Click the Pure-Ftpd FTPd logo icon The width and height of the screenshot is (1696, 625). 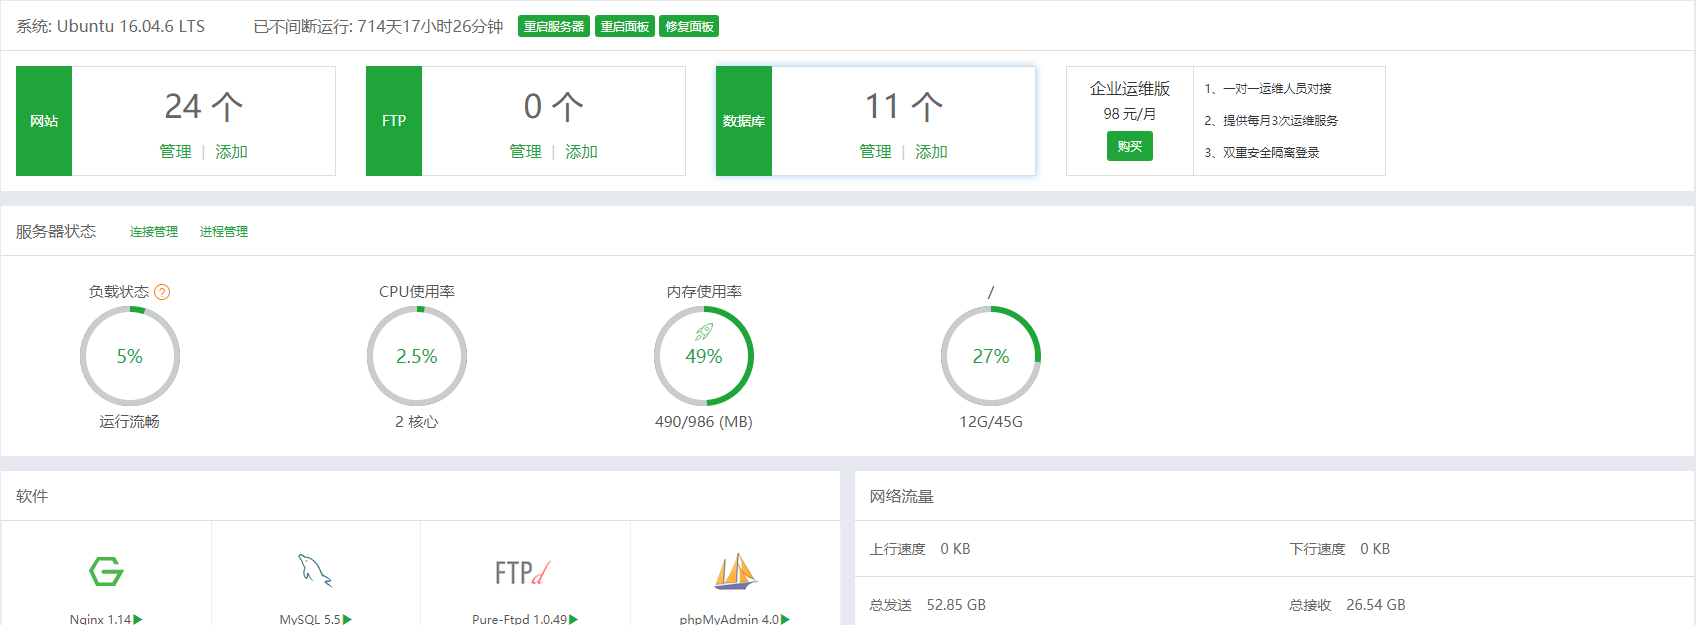point(523,573)
